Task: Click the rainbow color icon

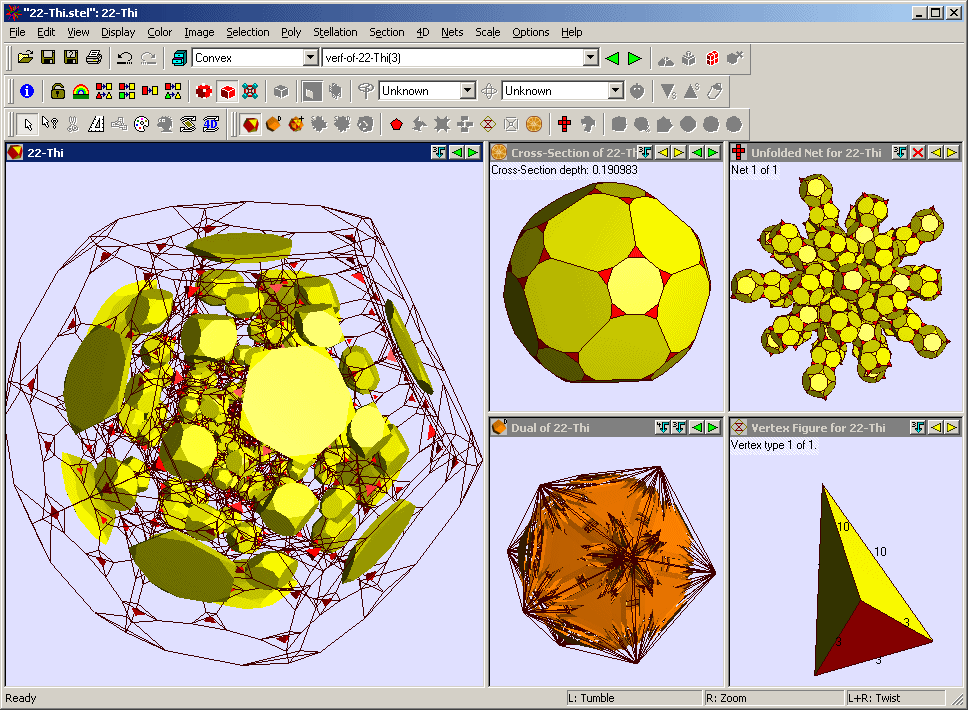Action: [x=81, y=91]
